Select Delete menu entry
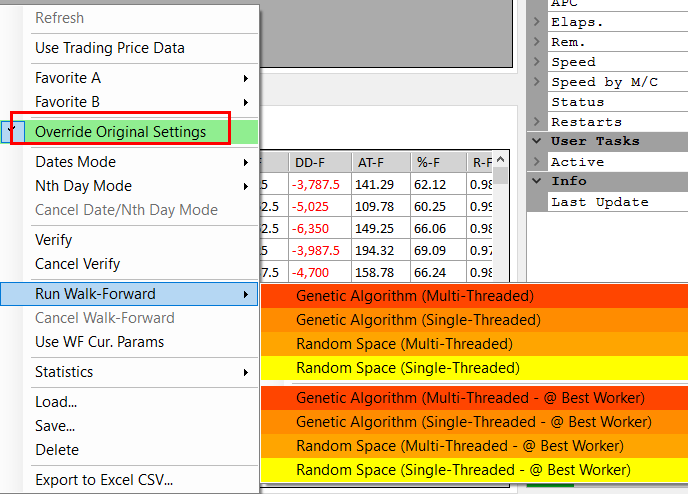The image size is (688, 494). pyautogui.click(x=57, y=450)
